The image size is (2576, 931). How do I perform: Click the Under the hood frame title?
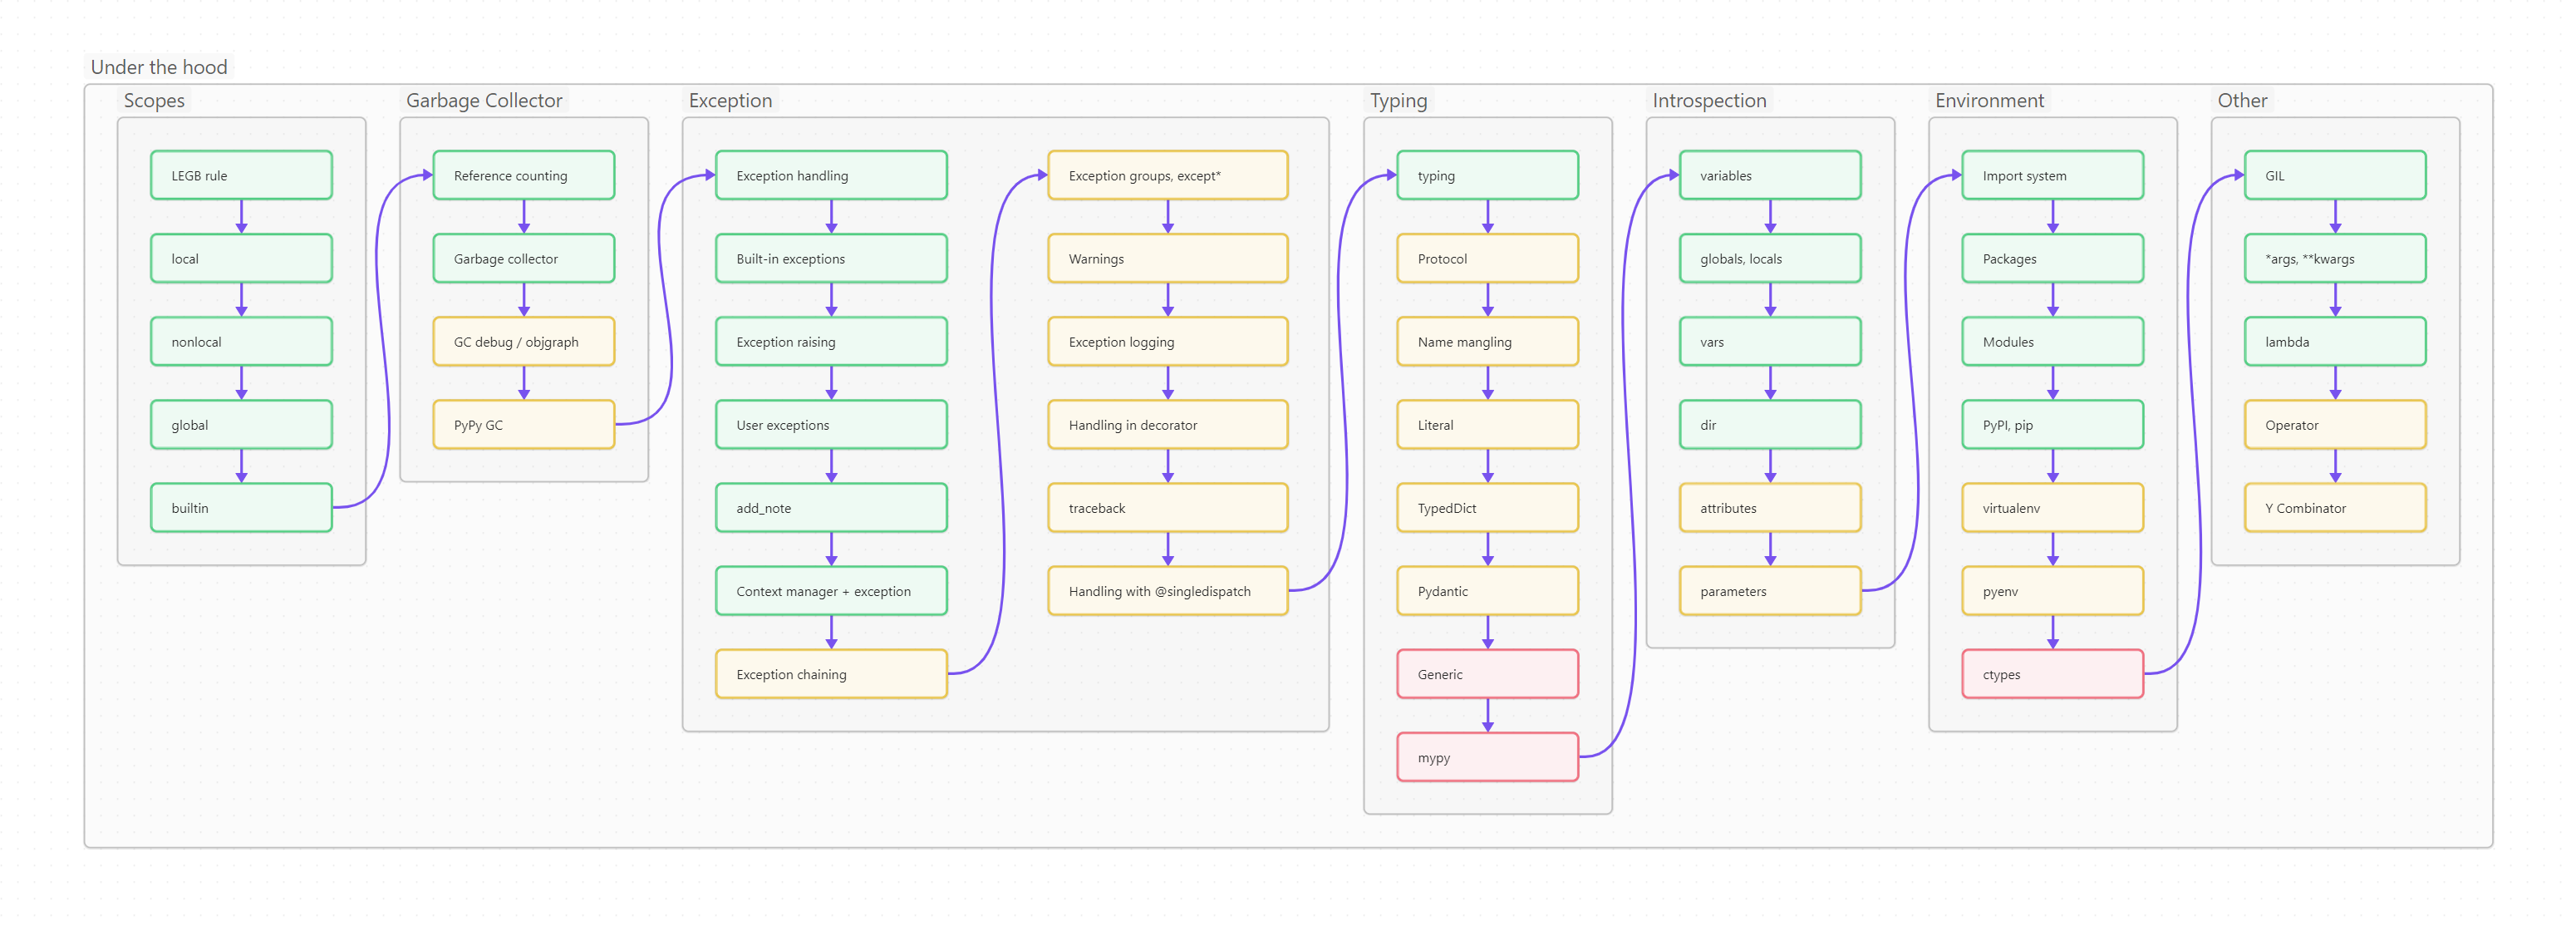pos(159,67)
